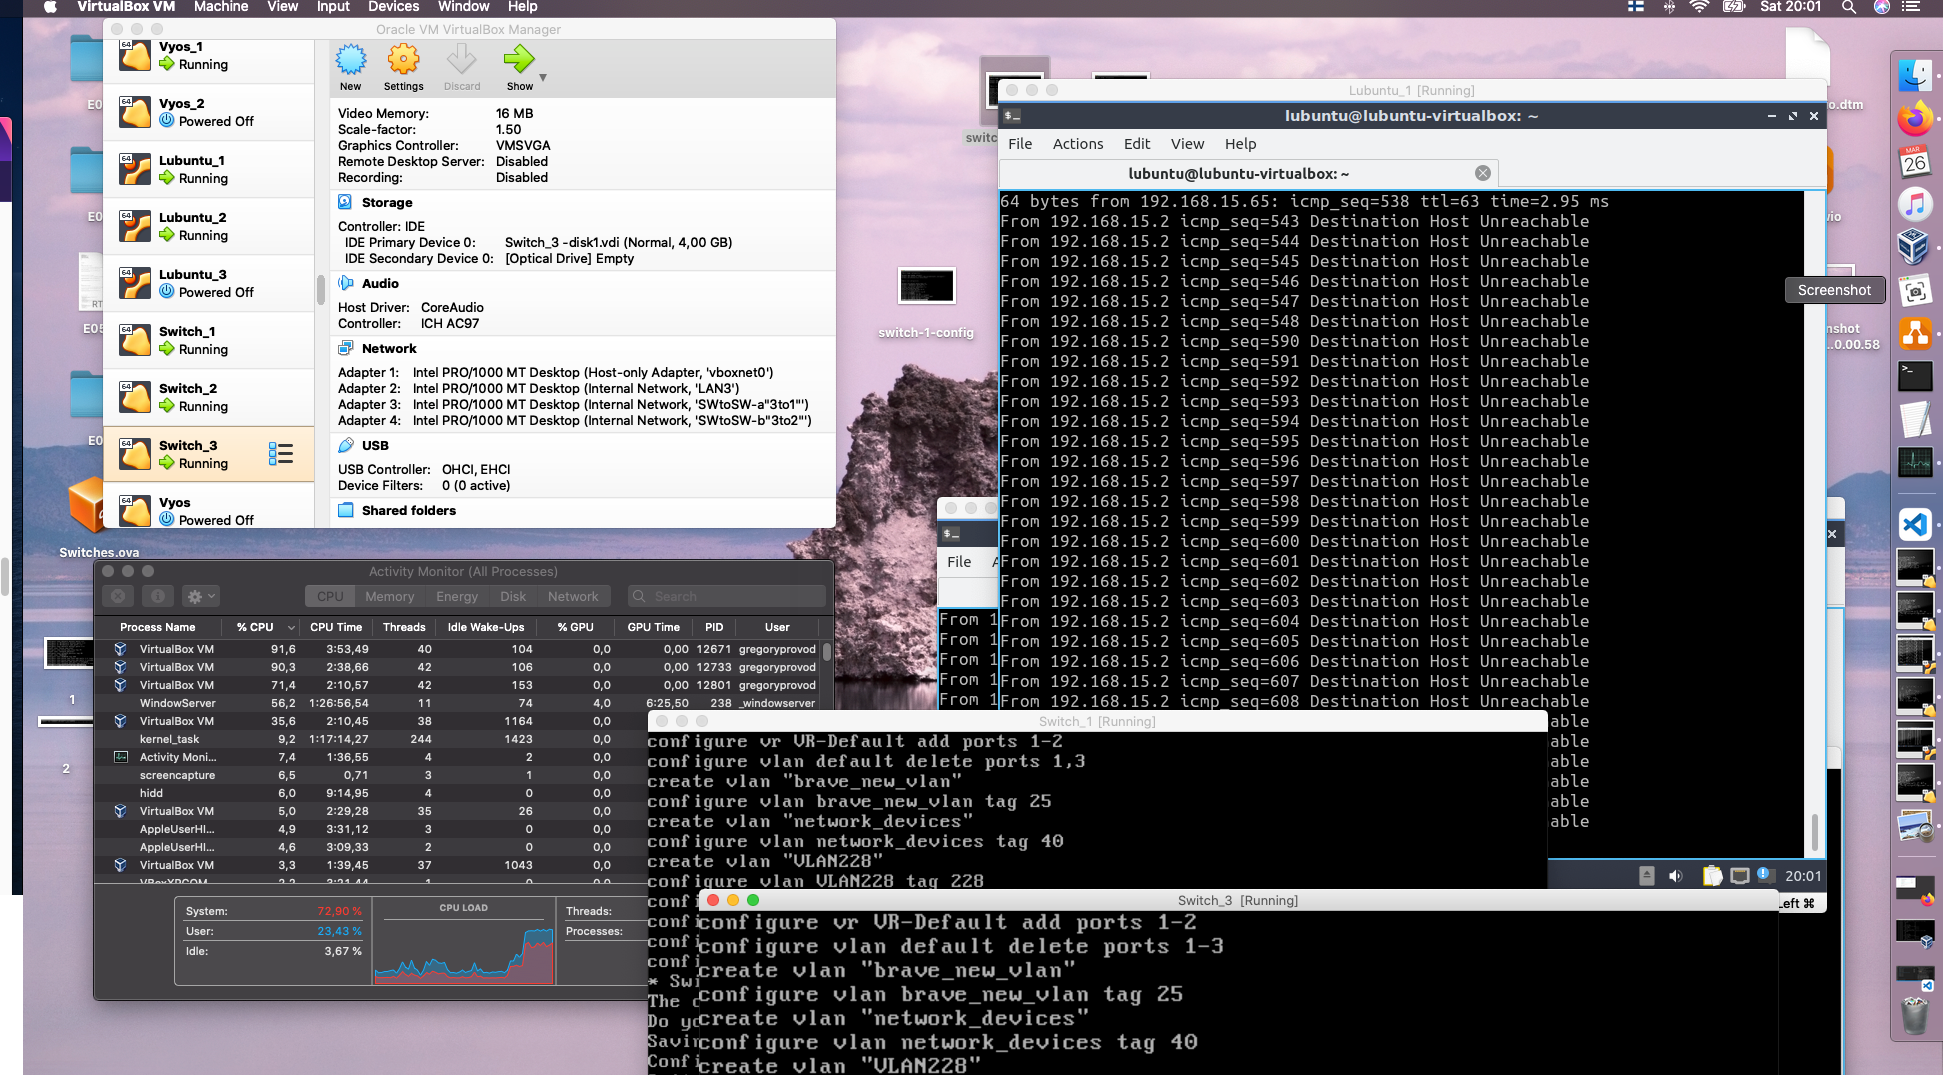Sort by PID column header
1943x1075 pixels.
coord(714,627)
